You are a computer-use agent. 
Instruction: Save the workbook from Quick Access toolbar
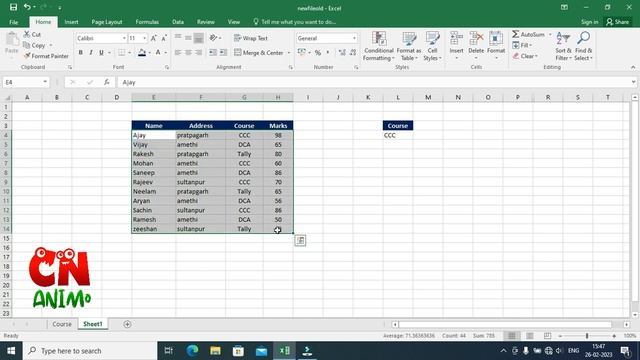pyautogui.click(x=13, y=7)
